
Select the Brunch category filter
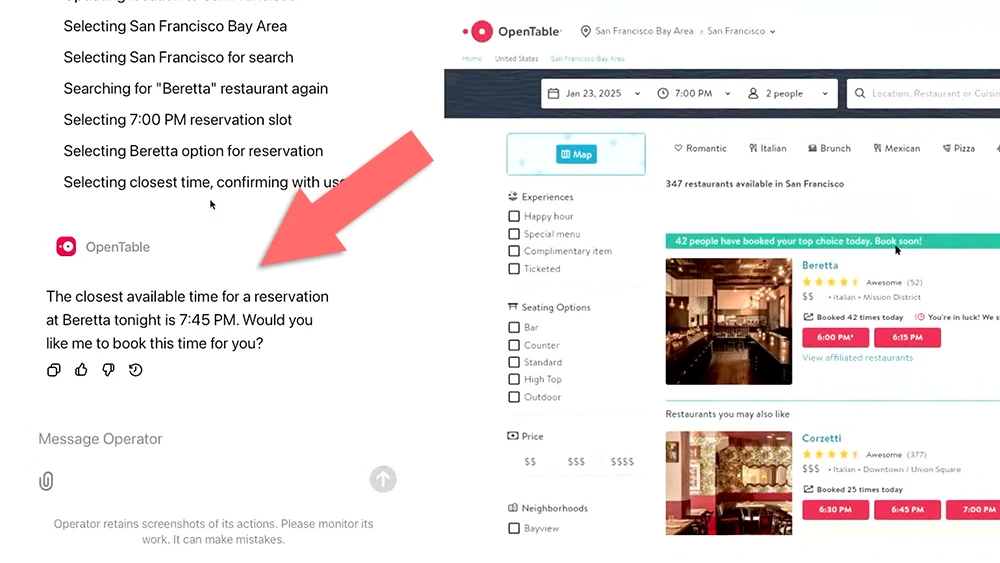point(829,149)
